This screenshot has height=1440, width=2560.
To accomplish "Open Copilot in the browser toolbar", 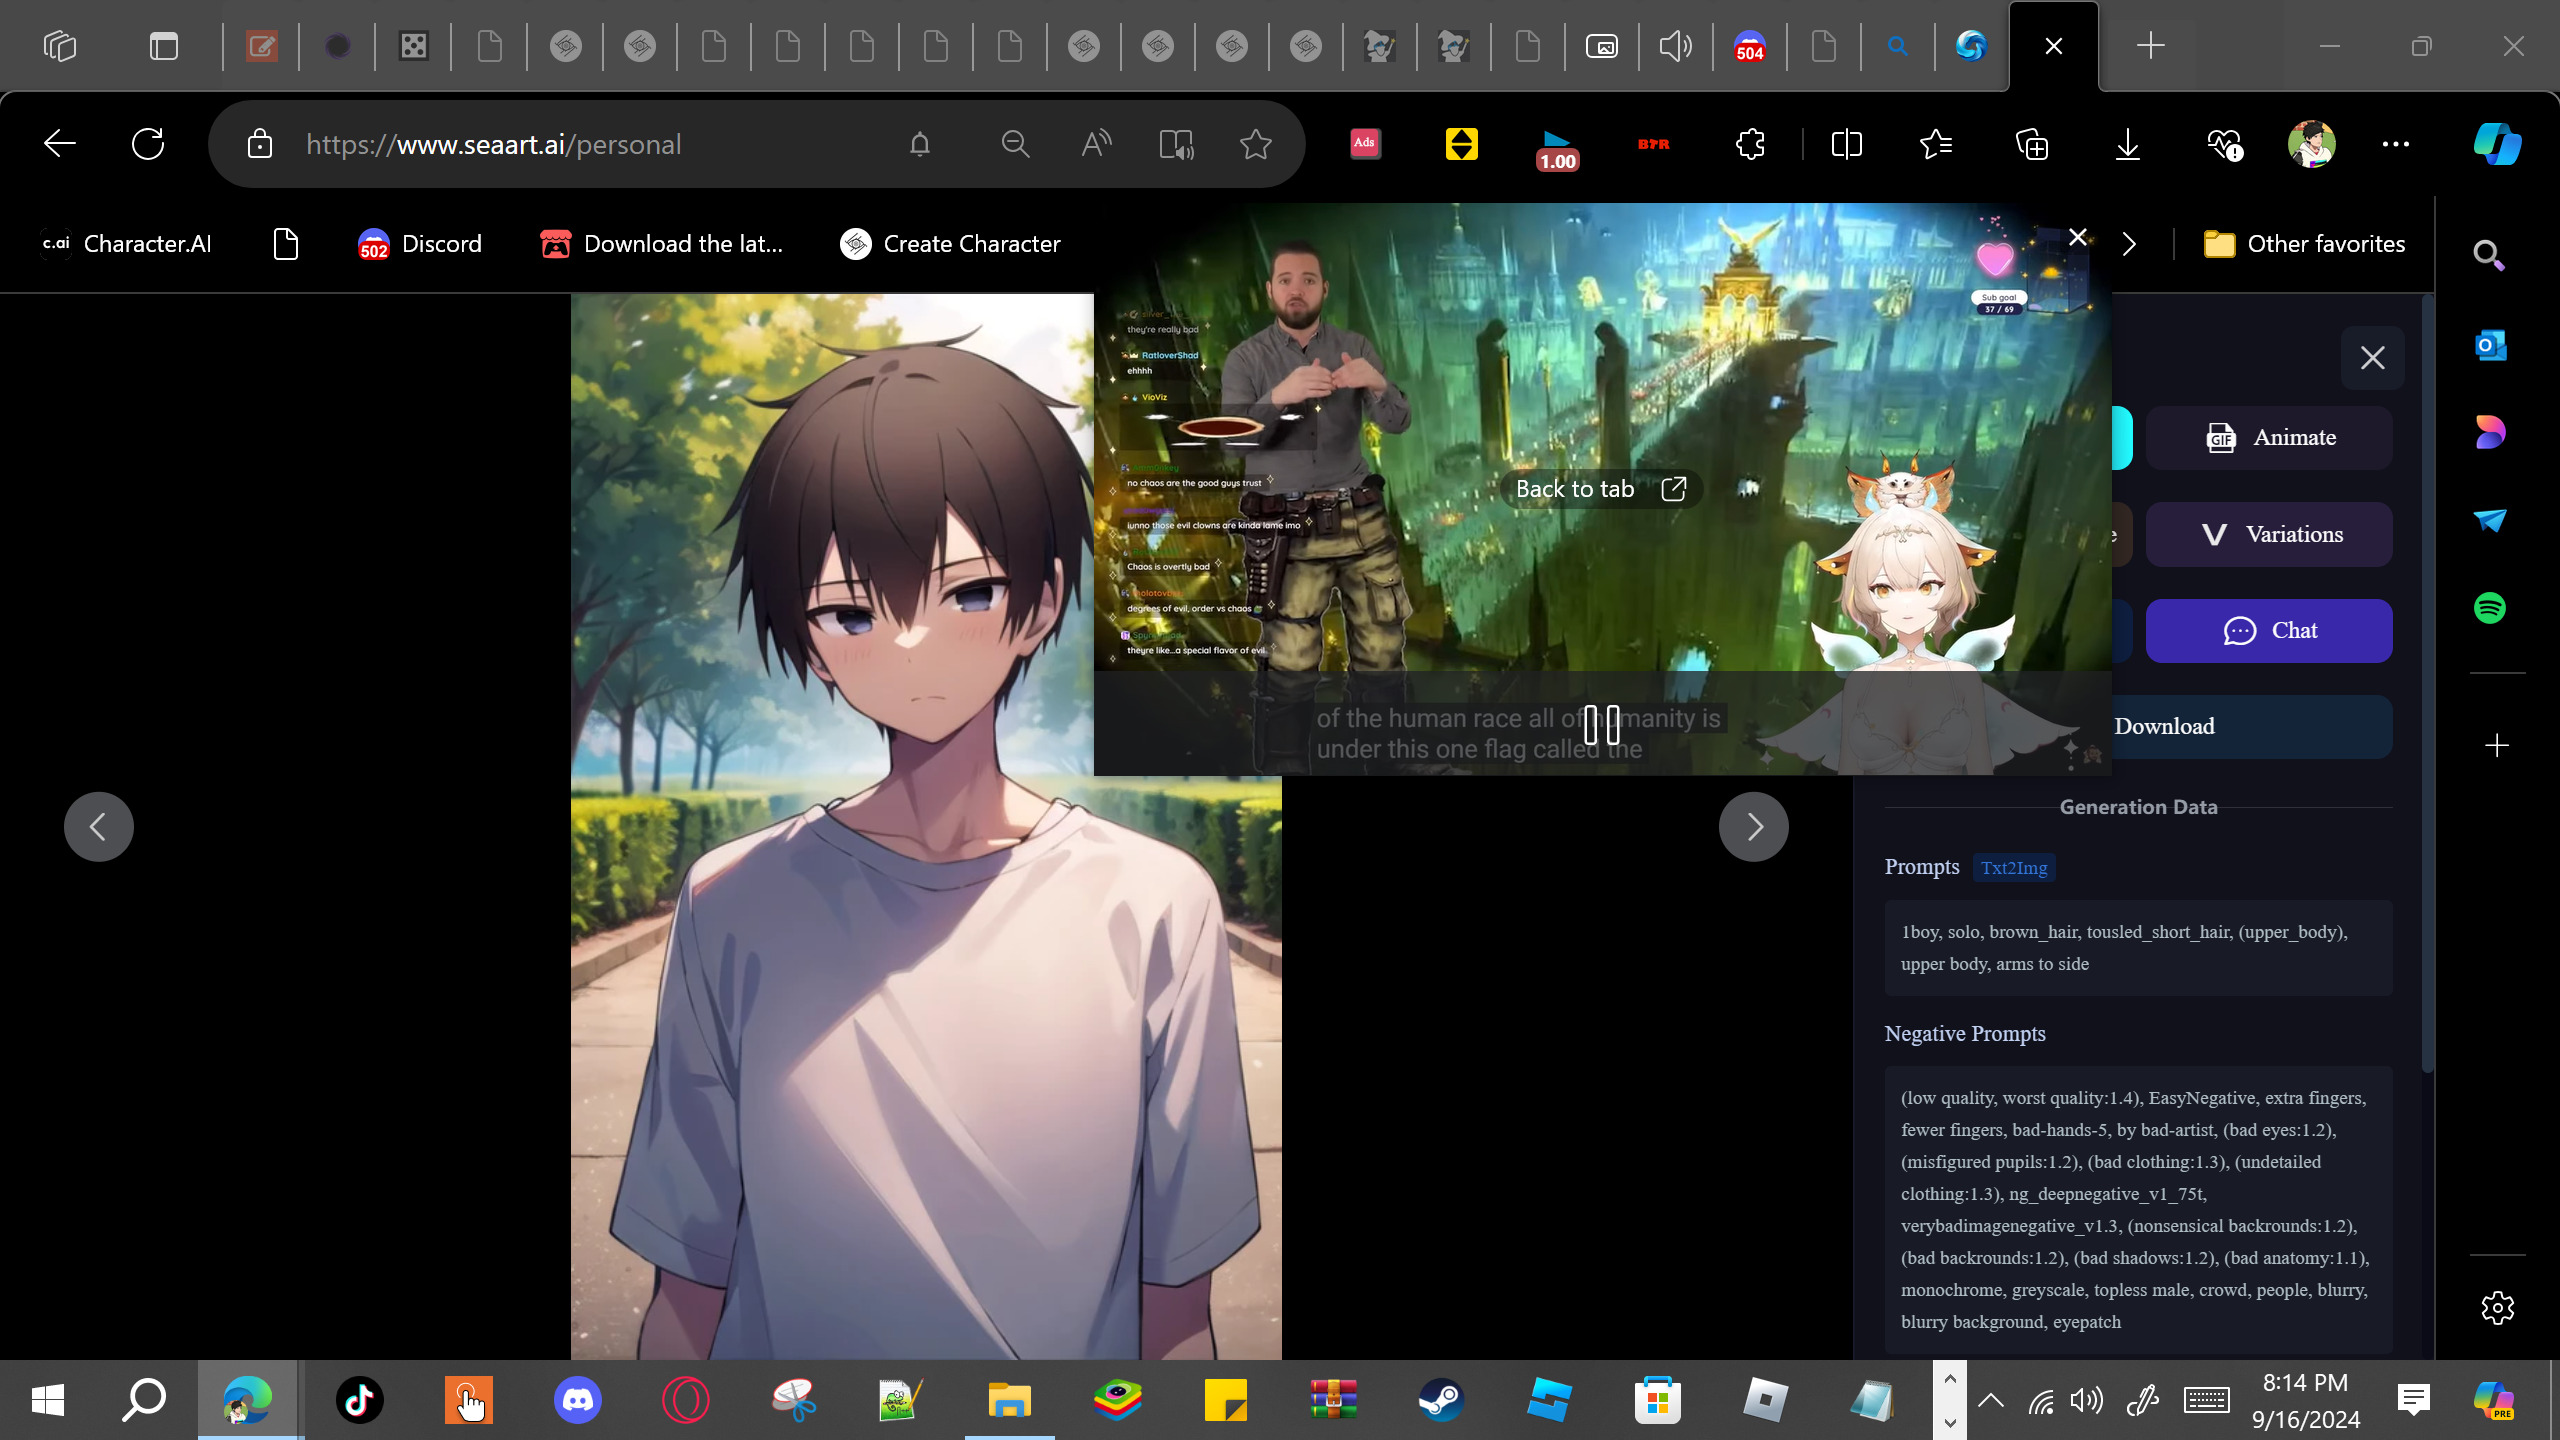I will tap(2497, 144).
